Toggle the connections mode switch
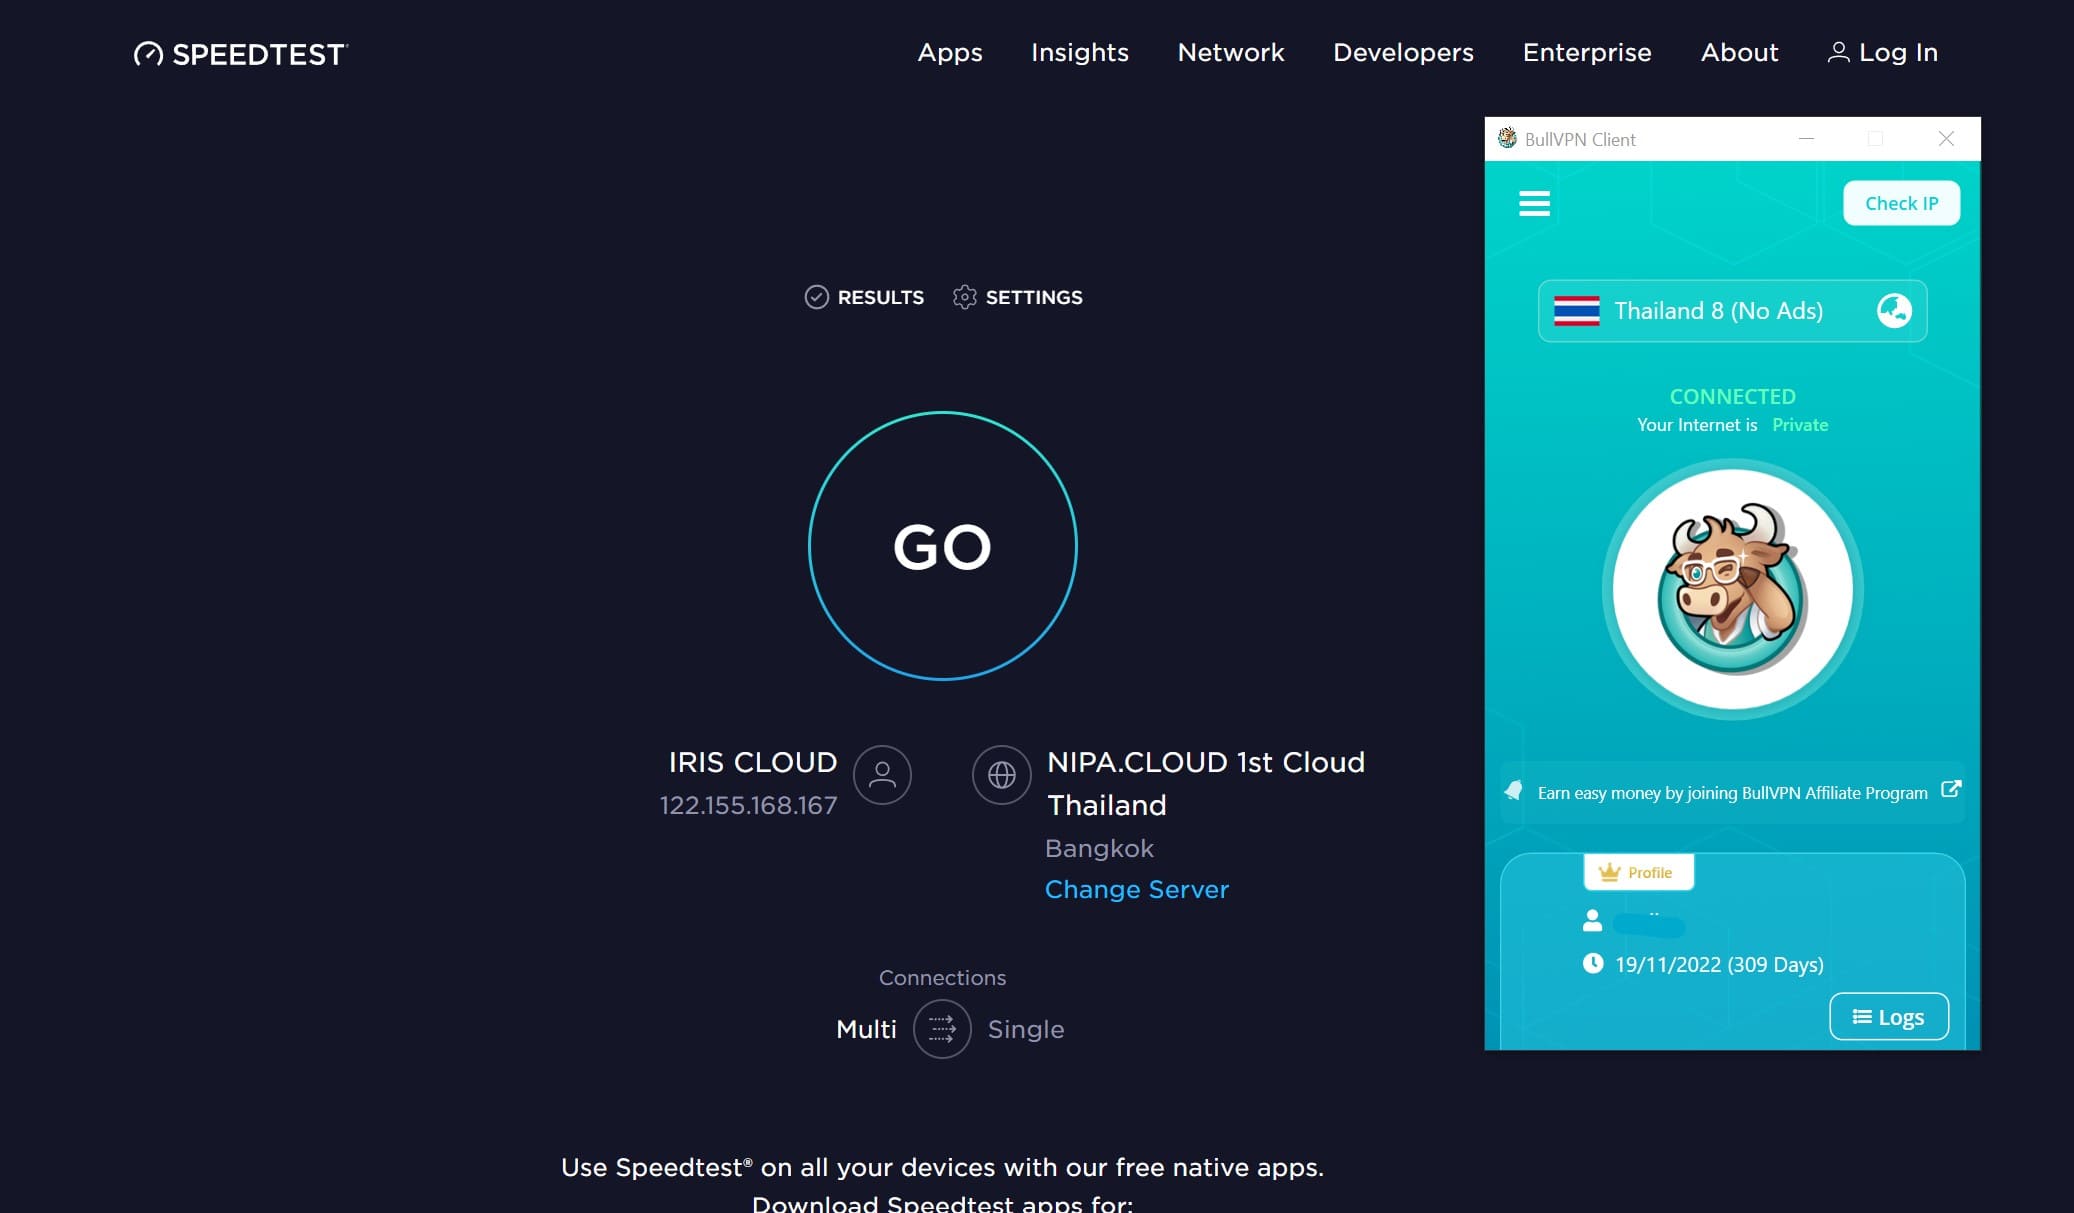This screenshot has width=2074, height=1213. pos(942,1029)
